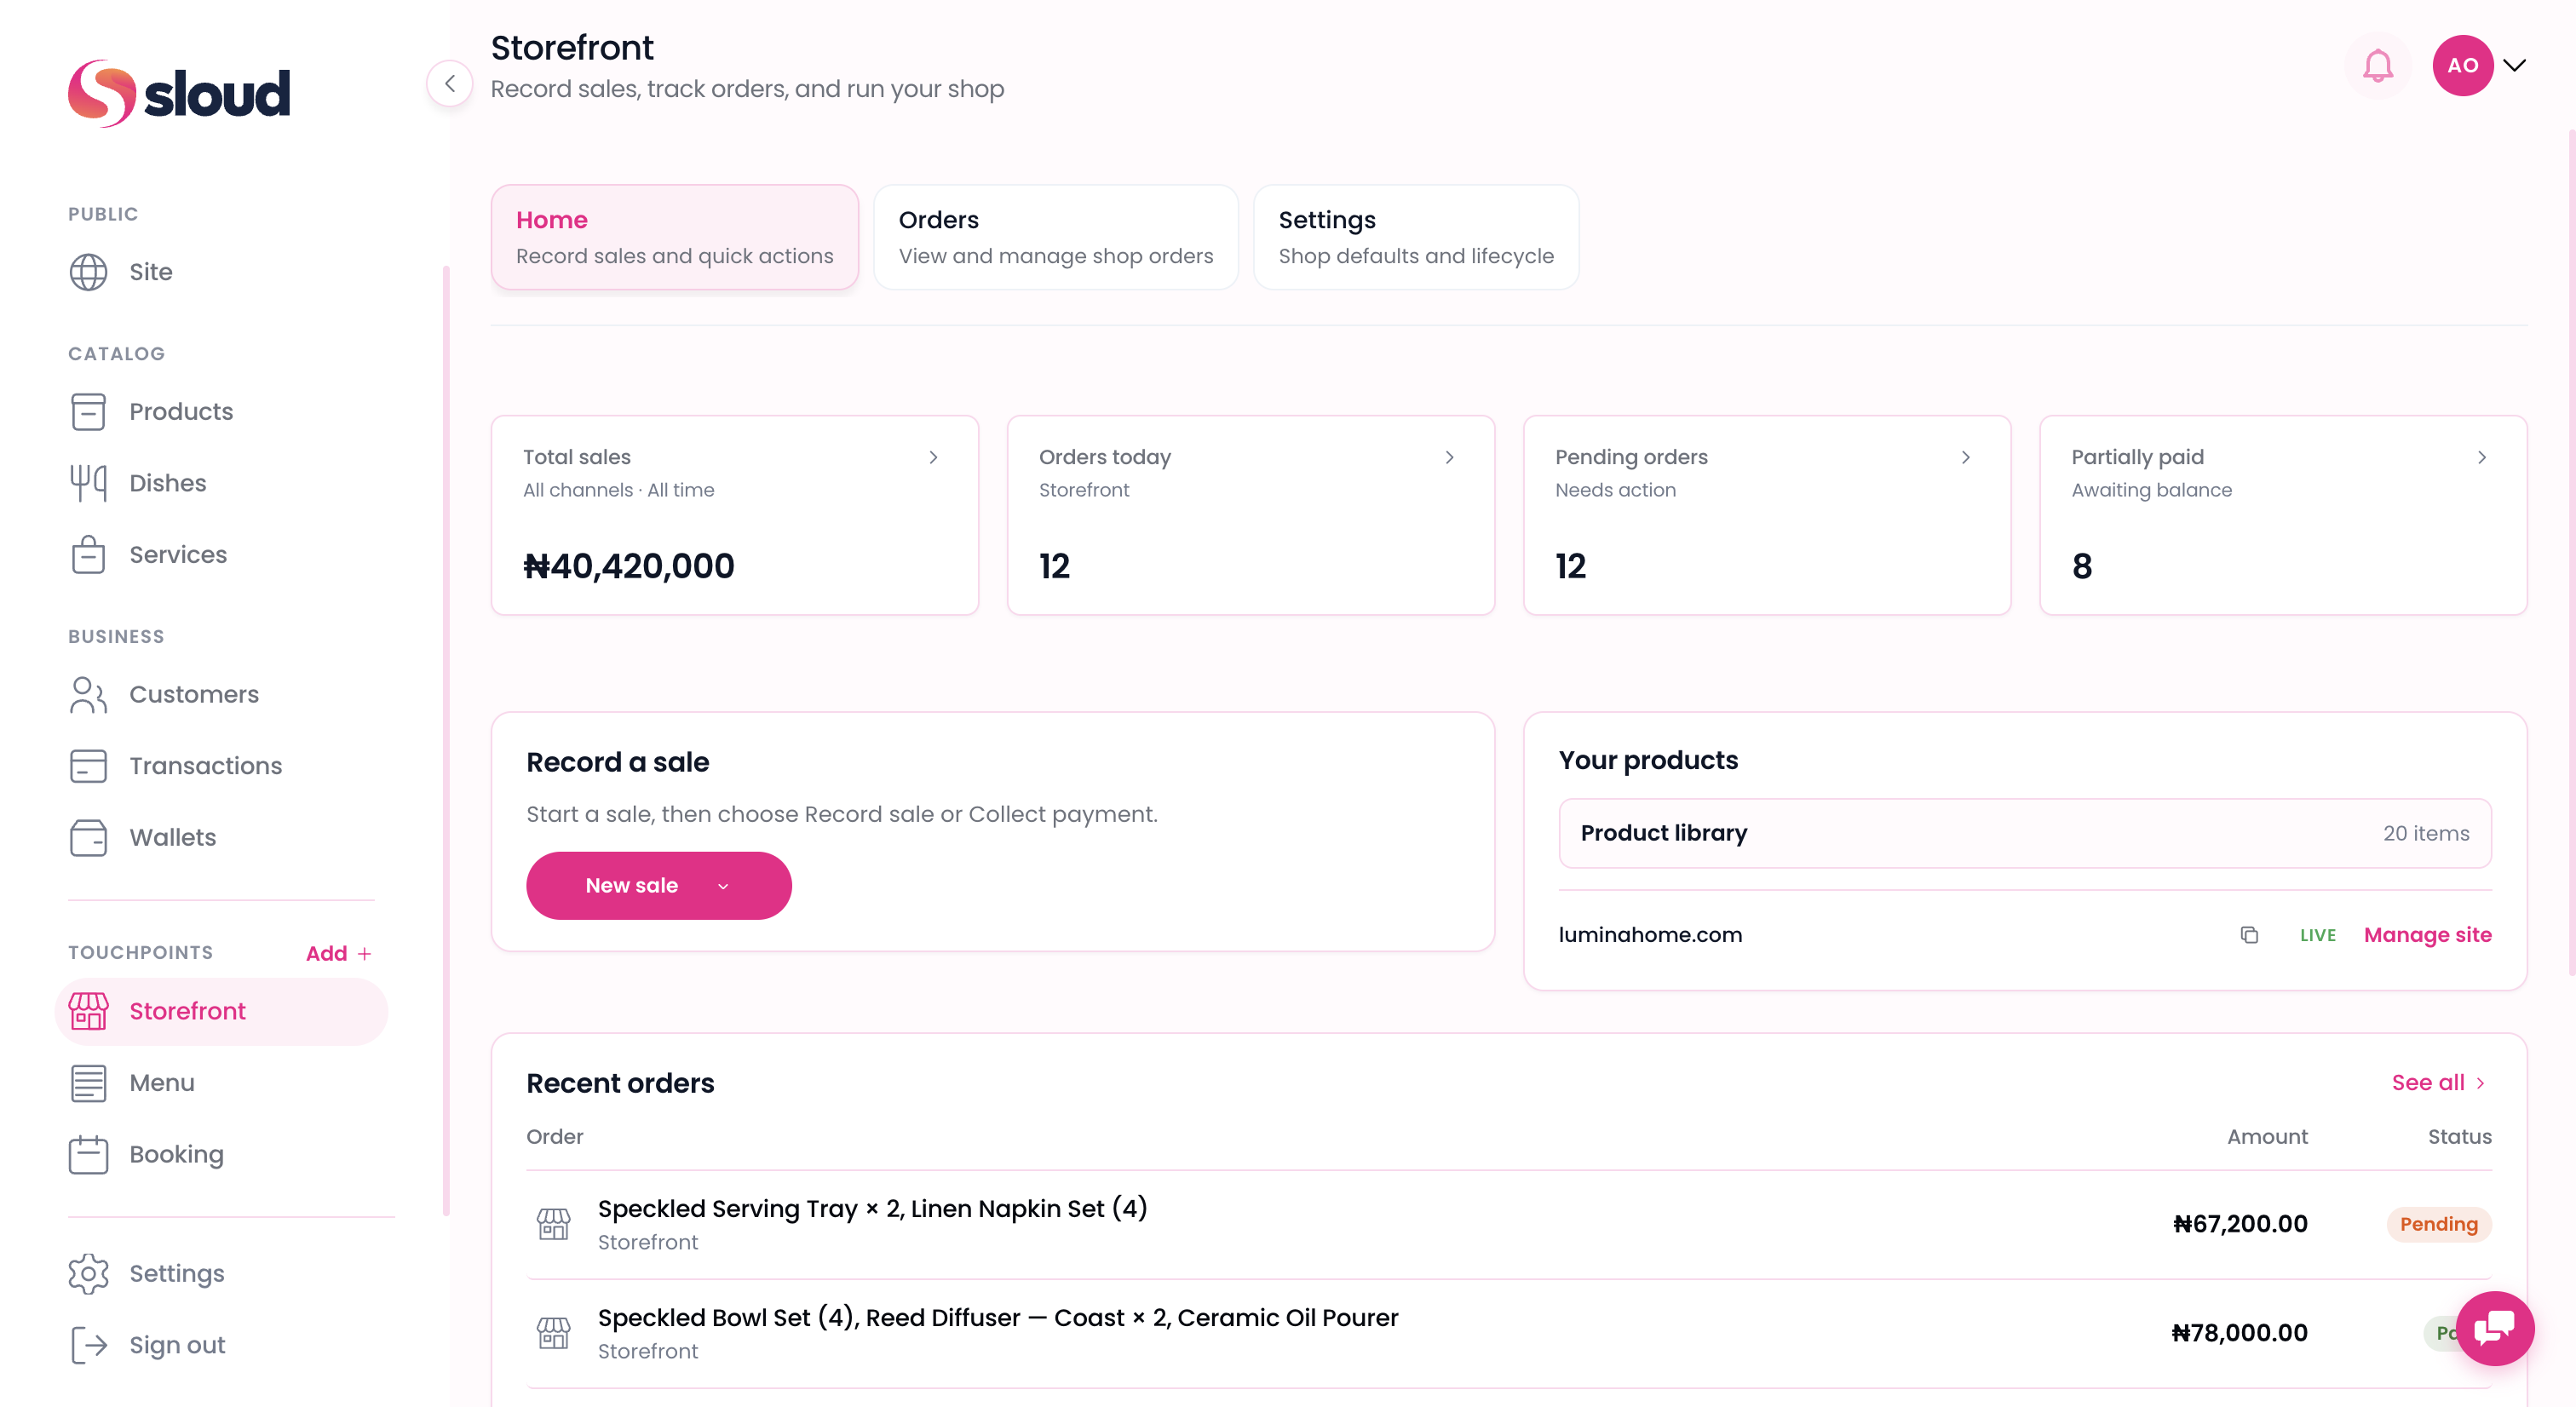The image size is (2576, 1407).
Task: Expand the account menu chevron
Action: [x=2514, y=66]
